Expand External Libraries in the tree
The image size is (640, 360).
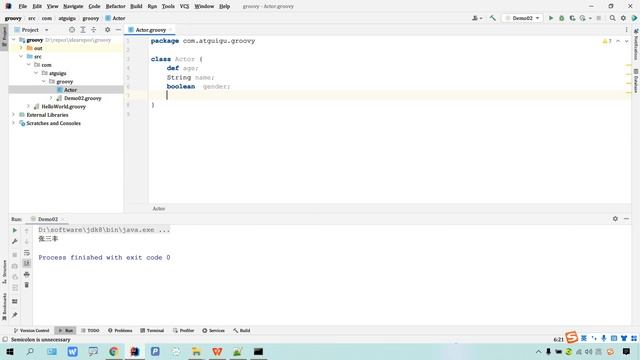click(13, 115)
